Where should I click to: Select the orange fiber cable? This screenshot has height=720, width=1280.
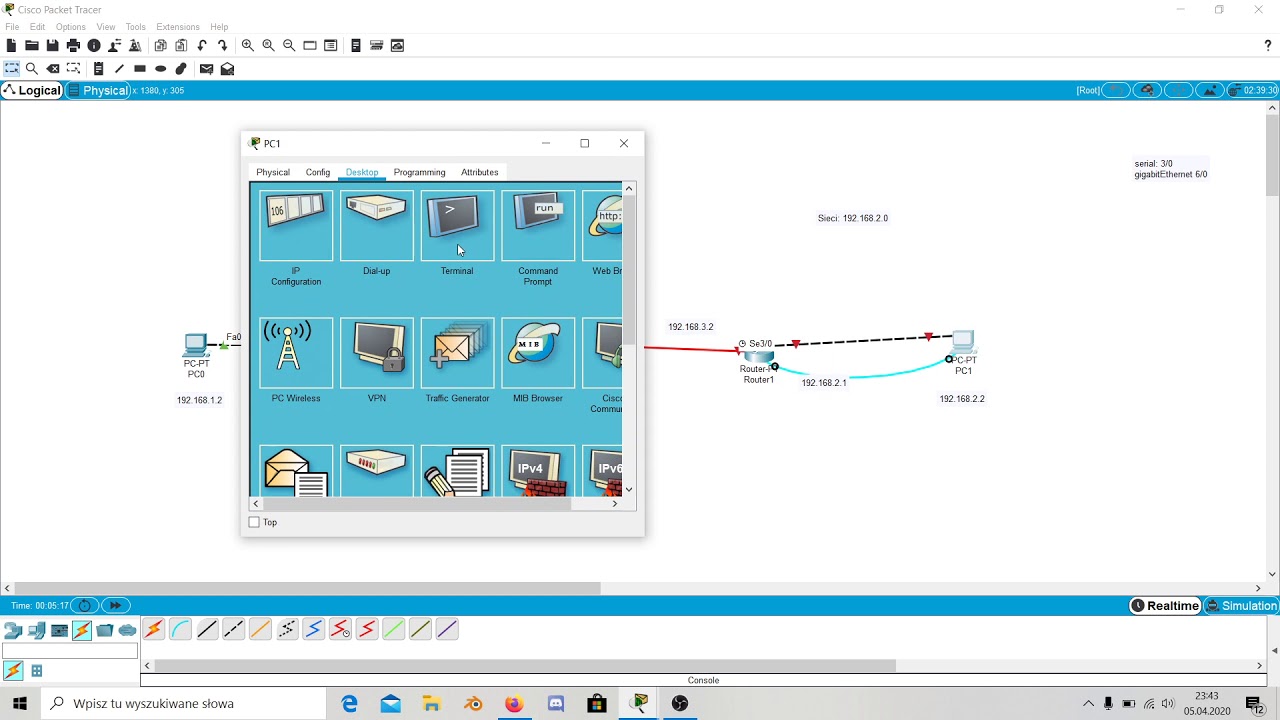tap(260, 629)
